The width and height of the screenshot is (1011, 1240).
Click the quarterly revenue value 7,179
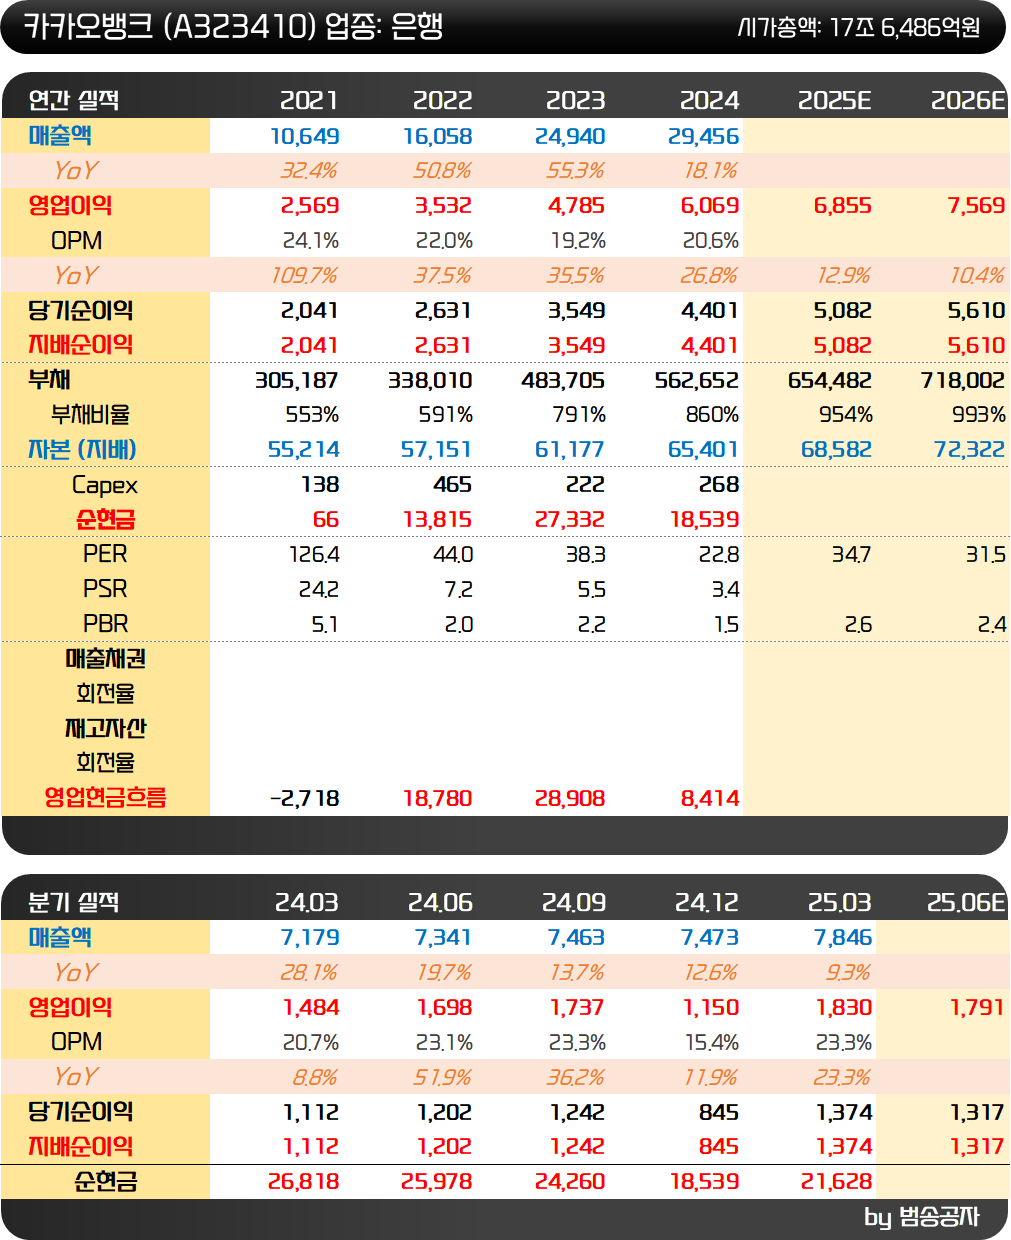(310, 938)
